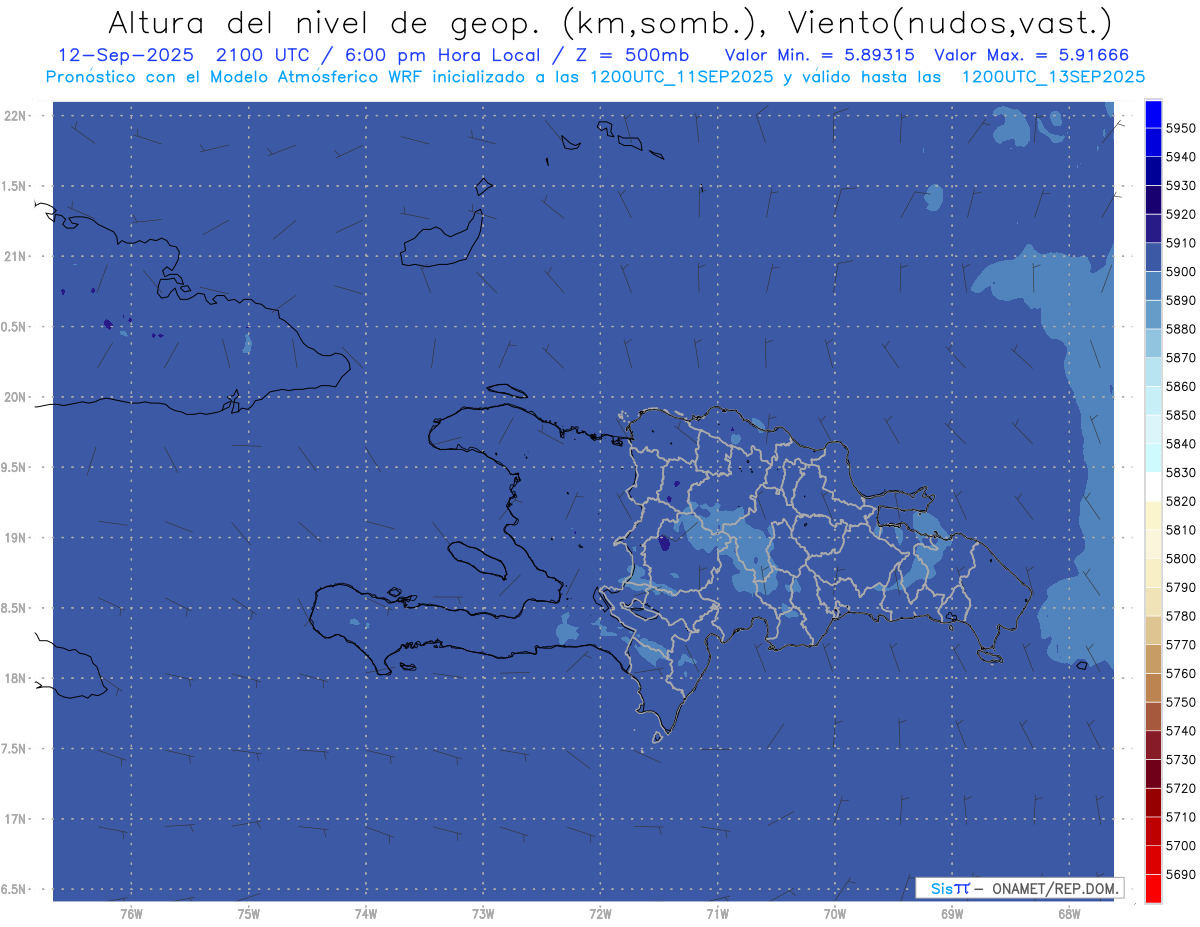Image resolution: width=1200 pixels, height=927 pixels.
Task: Click the '5820' color bar label
Action: pyautogui.click(x=1180, y=501)
